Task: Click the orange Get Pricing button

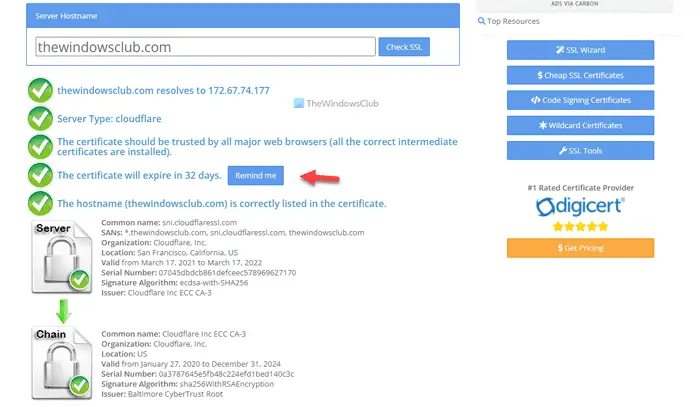Action: tap(580, 248)
